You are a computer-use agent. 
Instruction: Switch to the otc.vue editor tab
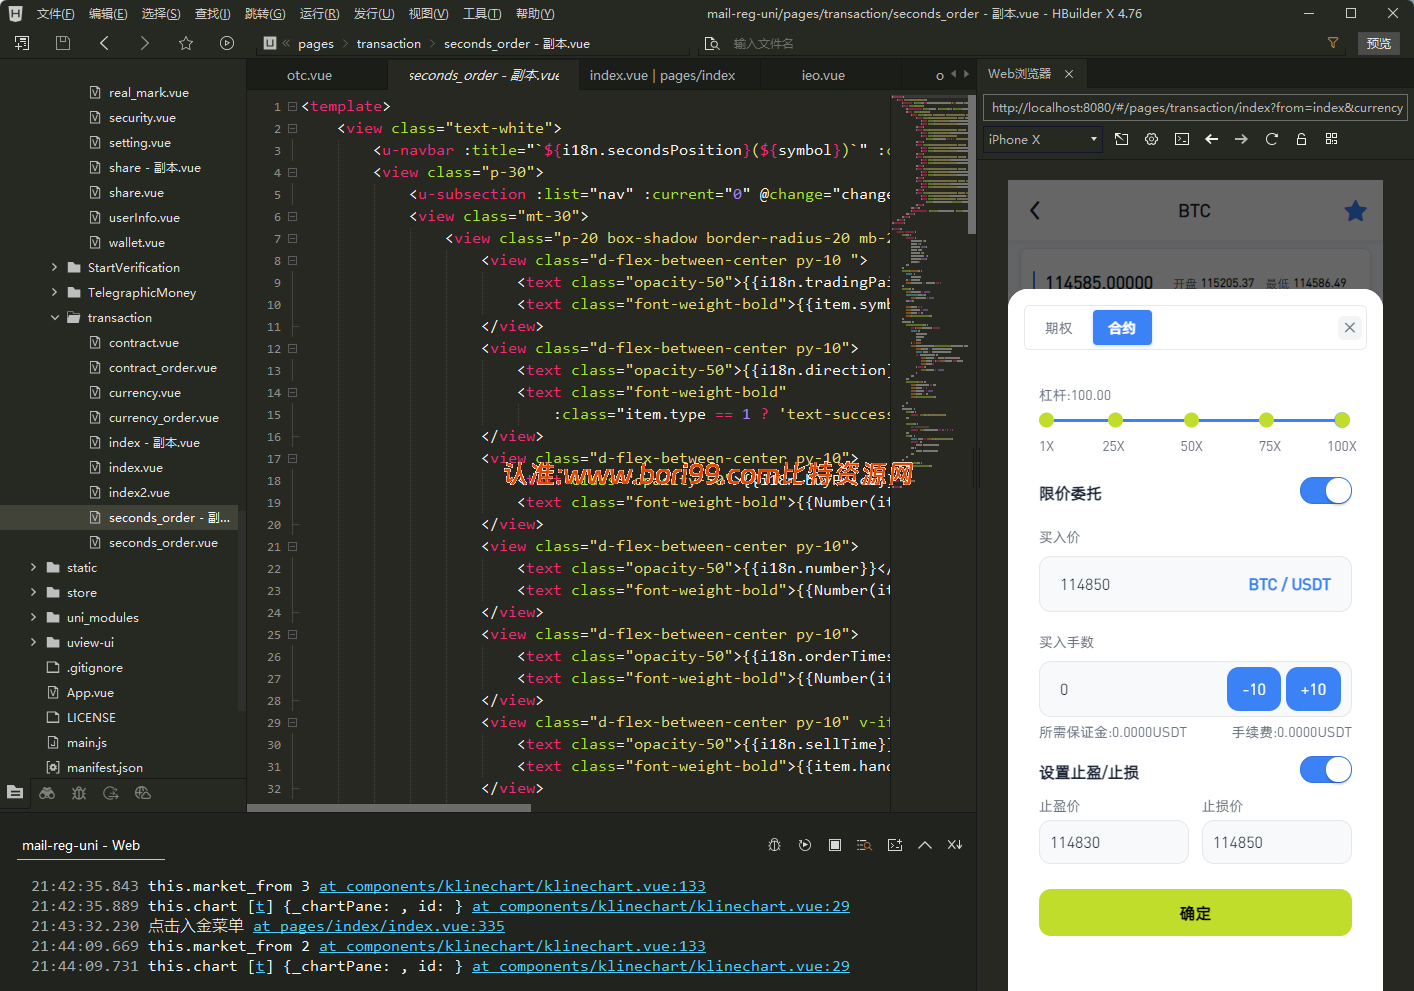309,75
